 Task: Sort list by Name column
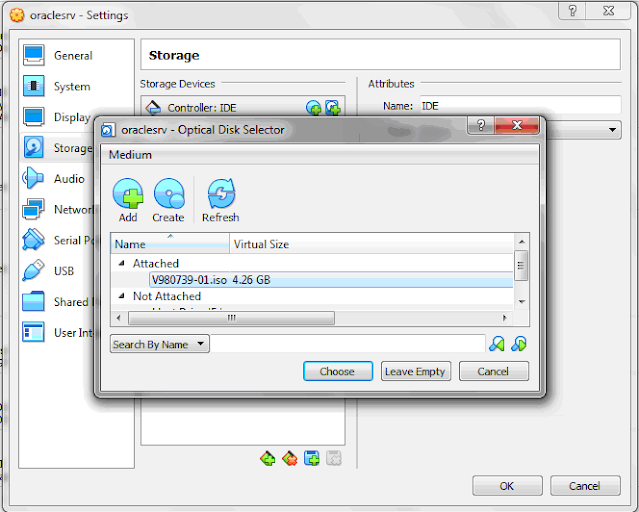[x=170, y=244]
